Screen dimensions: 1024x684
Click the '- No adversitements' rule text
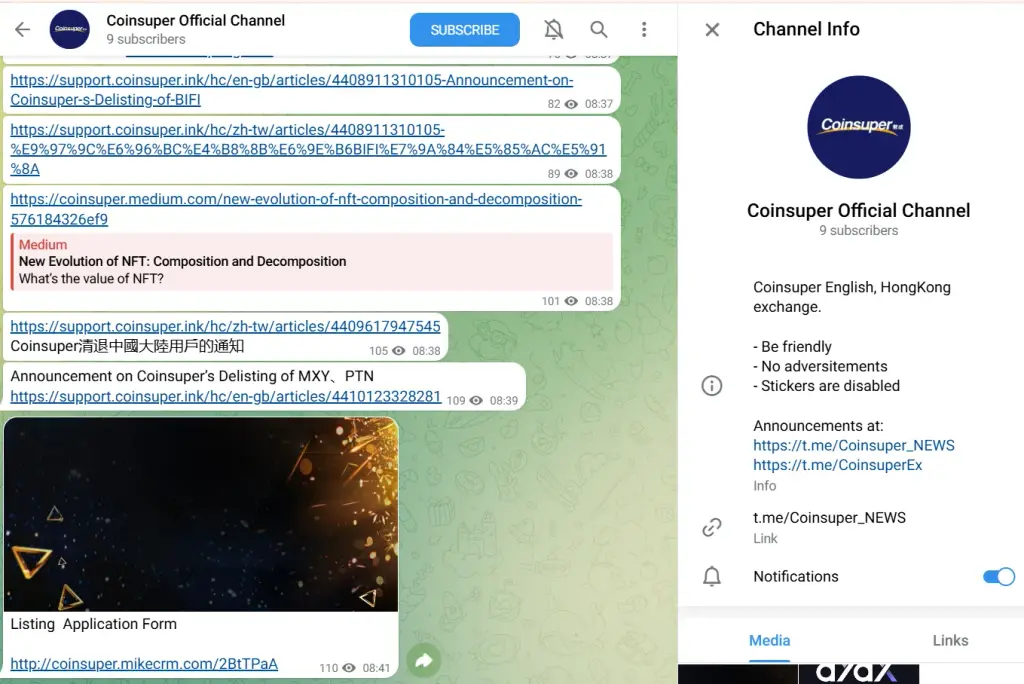pos(820,366)
